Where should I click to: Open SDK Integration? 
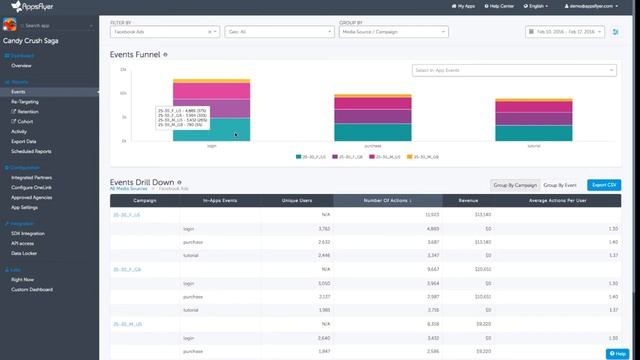pyautogui.click(x=28, y=233)
